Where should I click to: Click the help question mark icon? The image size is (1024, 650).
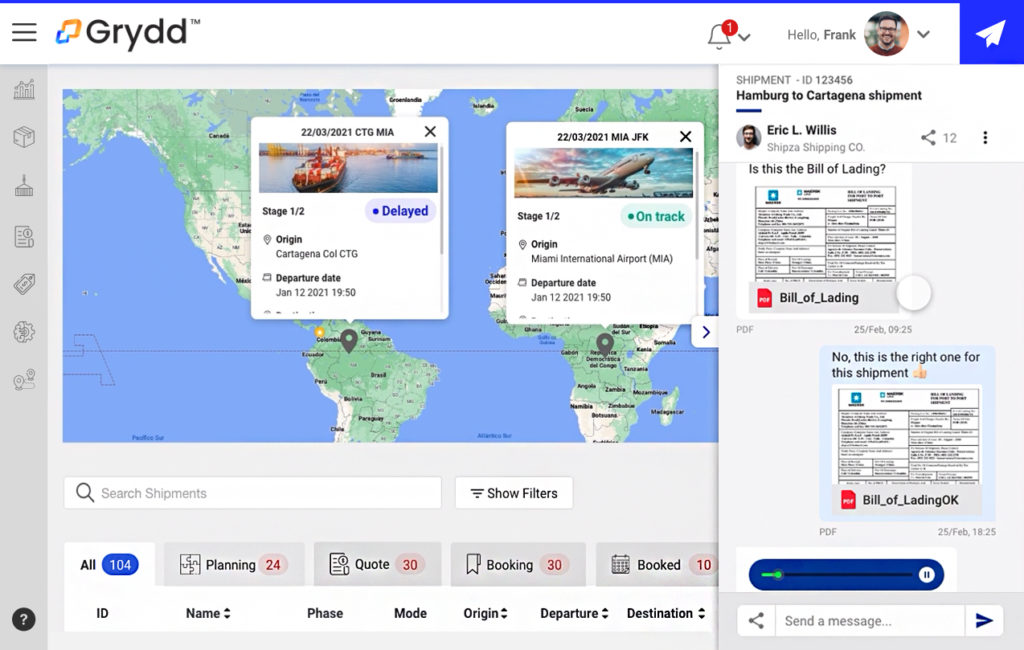(24, 619)
